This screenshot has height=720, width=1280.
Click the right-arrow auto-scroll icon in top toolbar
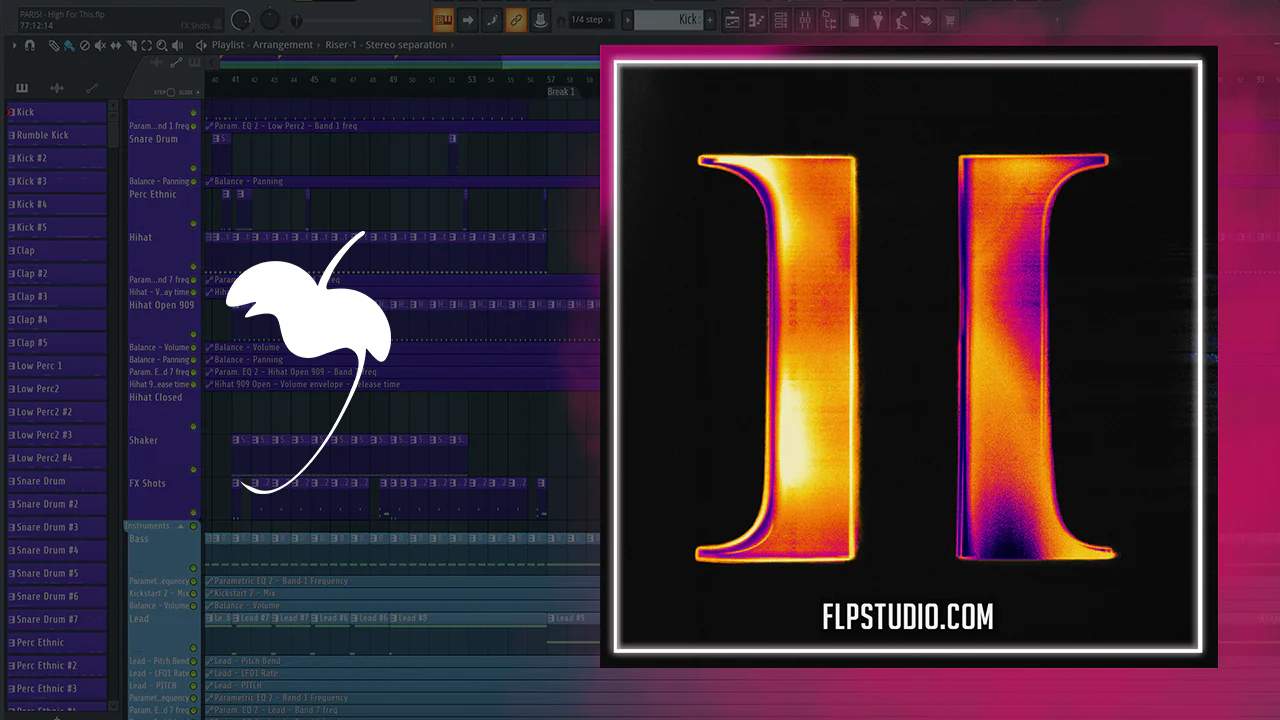pos(468,19)
